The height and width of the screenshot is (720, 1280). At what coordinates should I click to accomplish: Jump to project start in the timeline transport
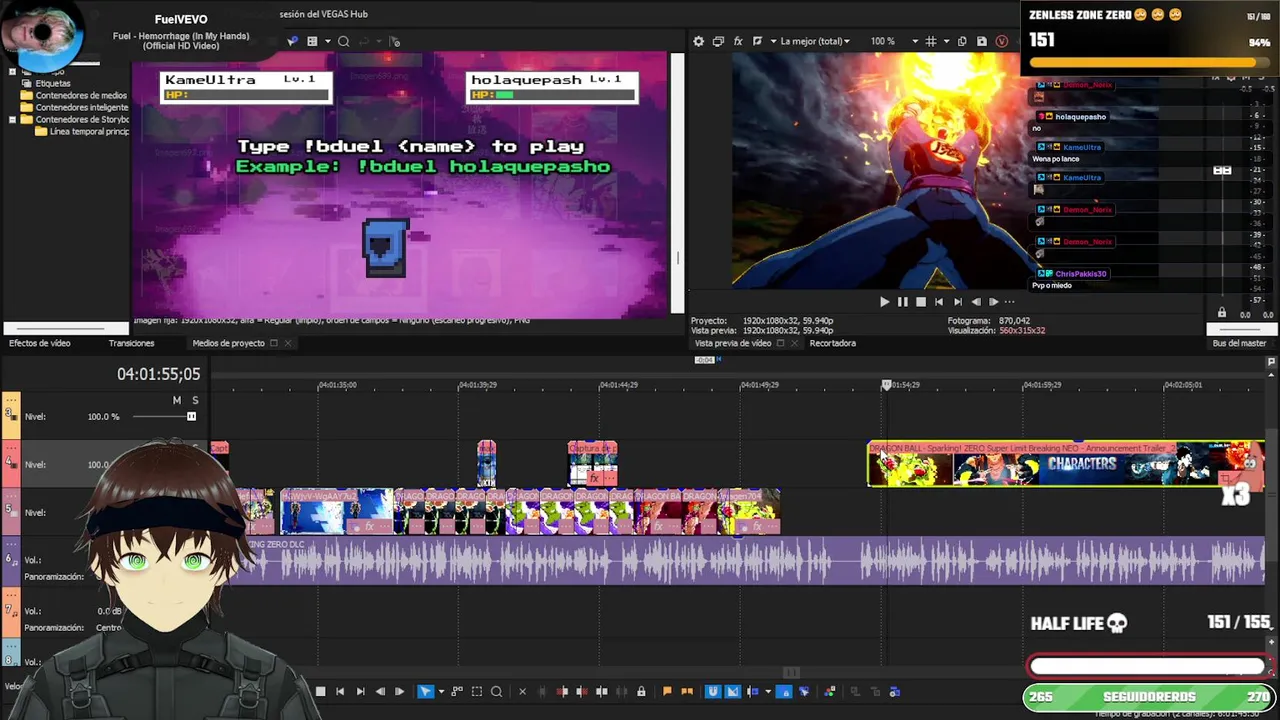(340, 691)
